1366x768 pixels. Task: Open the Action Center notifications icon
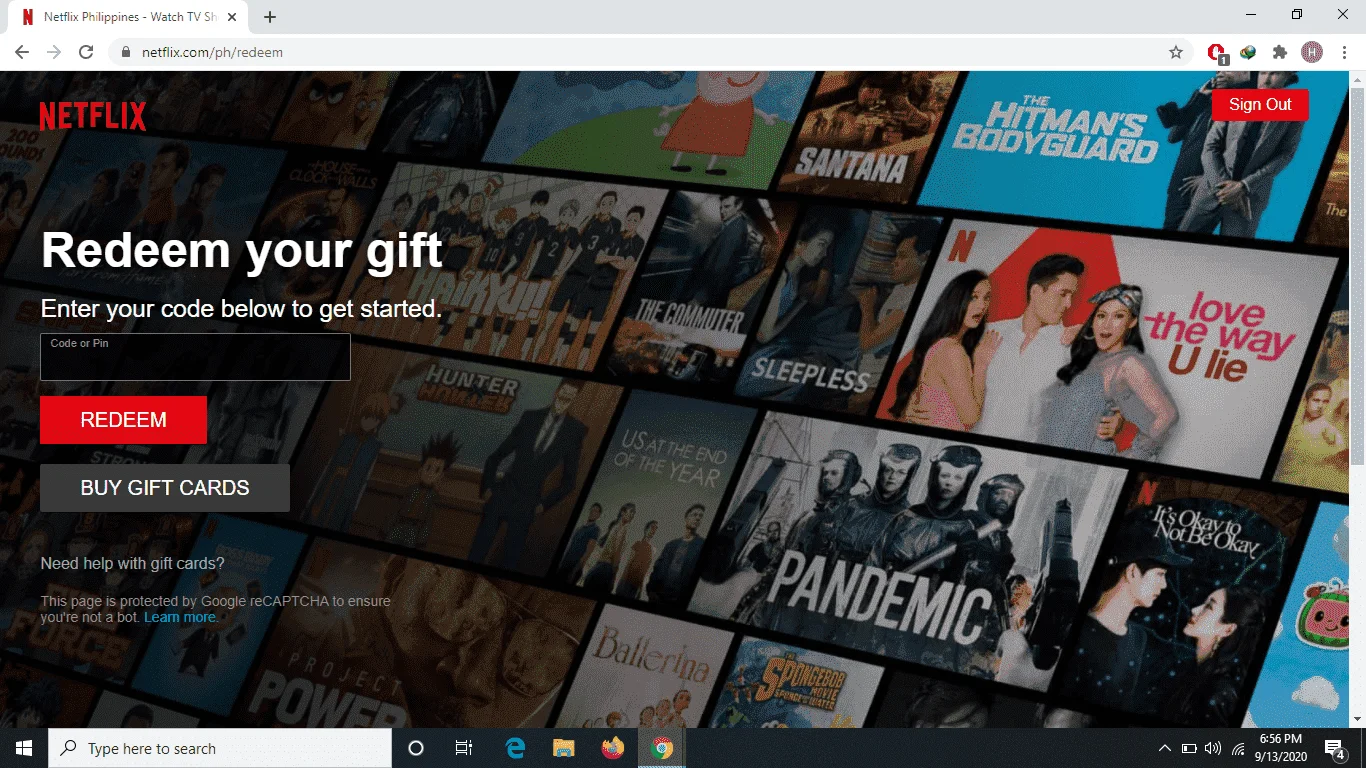pyautogui.click(x=1334, y=748)
